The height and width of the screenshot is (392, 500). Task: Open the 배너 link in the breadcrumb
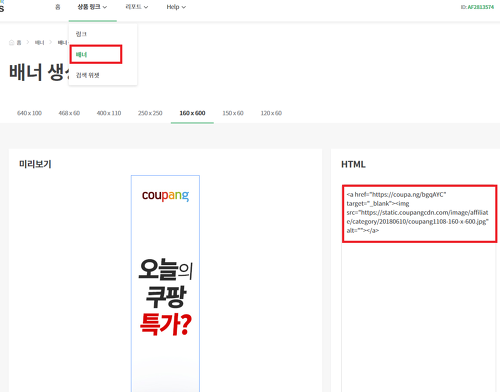tap(39, 42)
